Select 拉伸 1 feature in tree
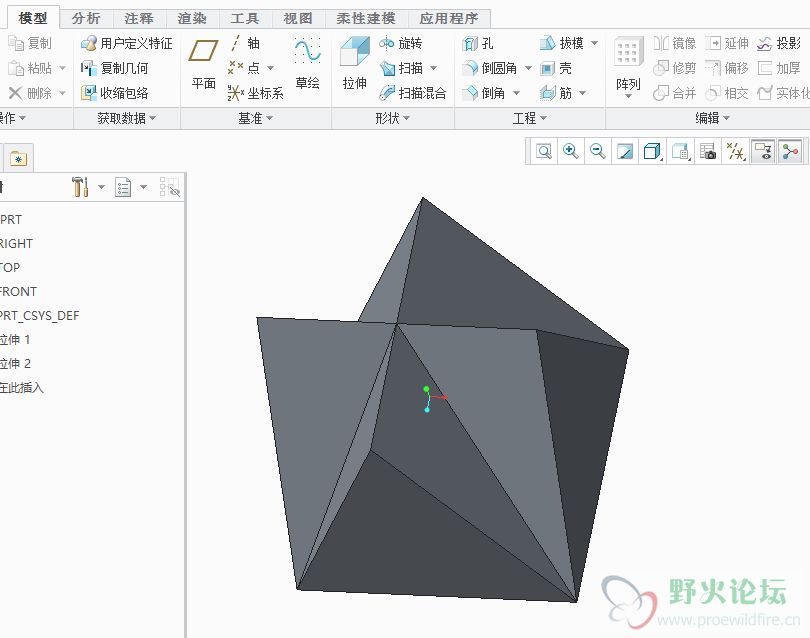 [x=15, y=339]
